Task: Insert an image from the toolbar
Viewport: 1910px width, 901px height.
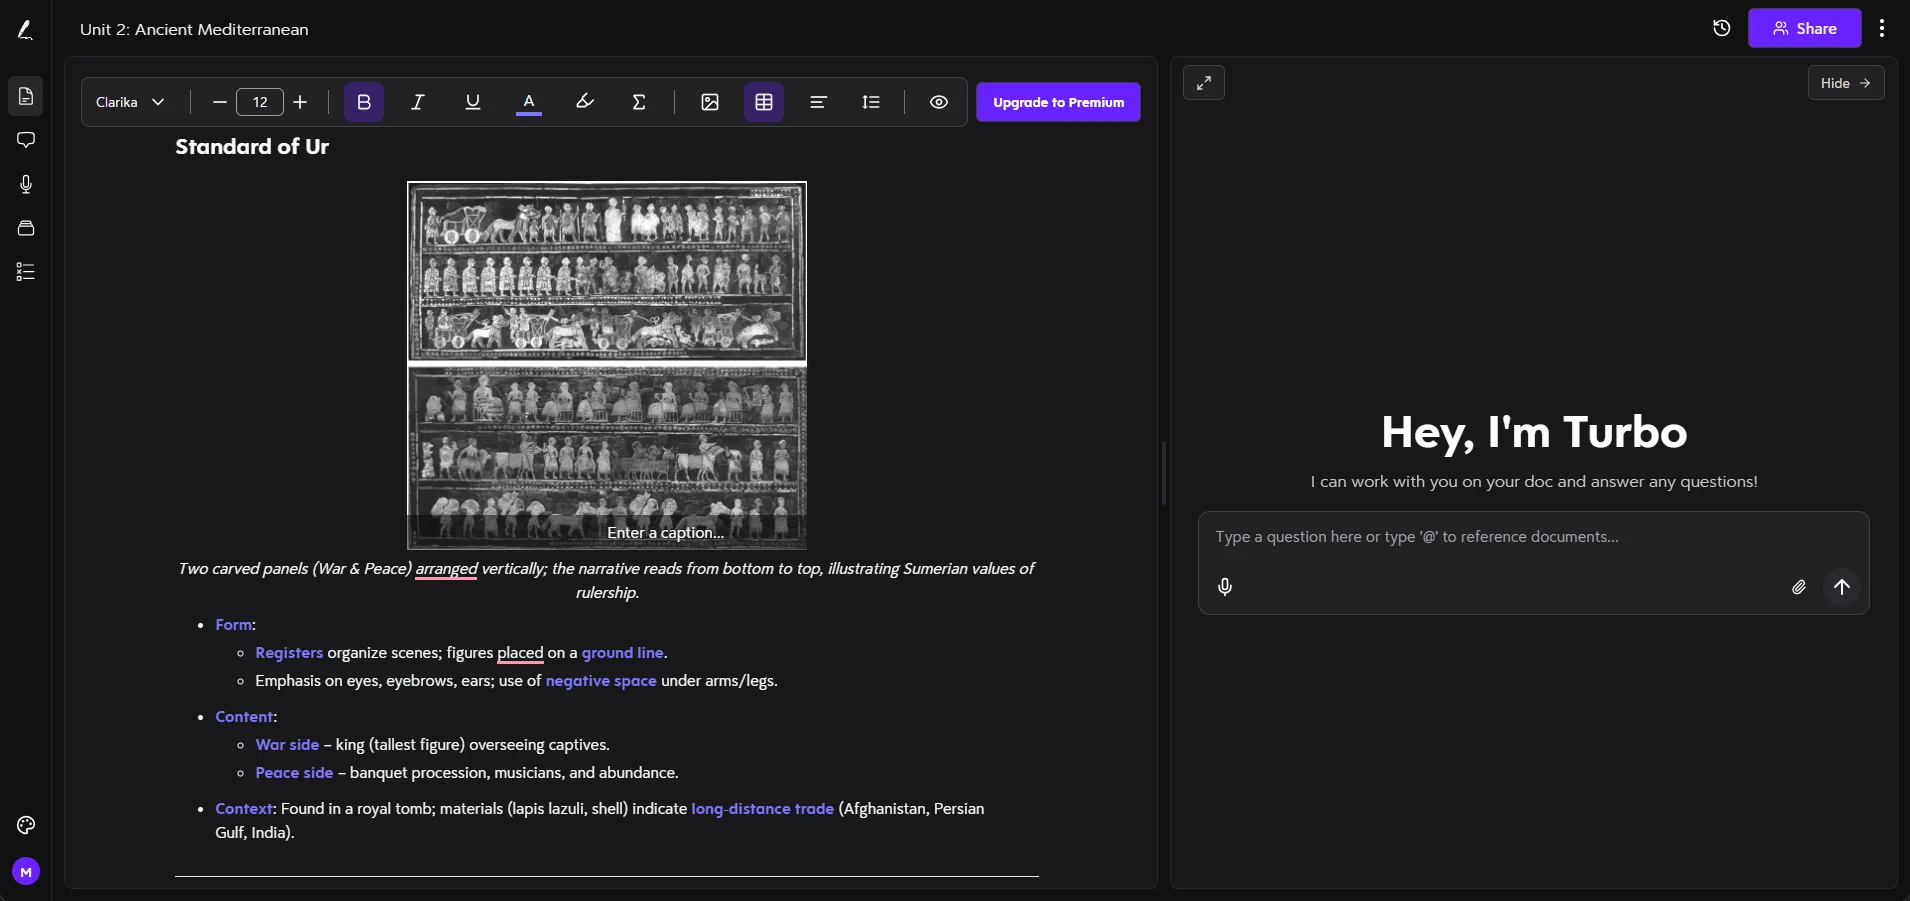Action: [710, 102]
